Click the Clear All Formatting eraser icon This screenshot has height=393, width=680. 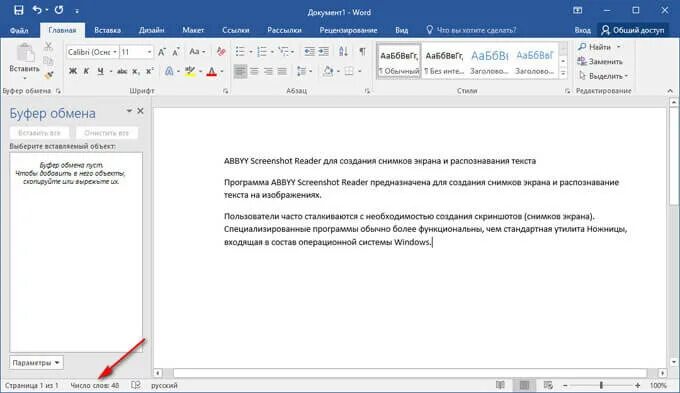(x=221, y=52)
